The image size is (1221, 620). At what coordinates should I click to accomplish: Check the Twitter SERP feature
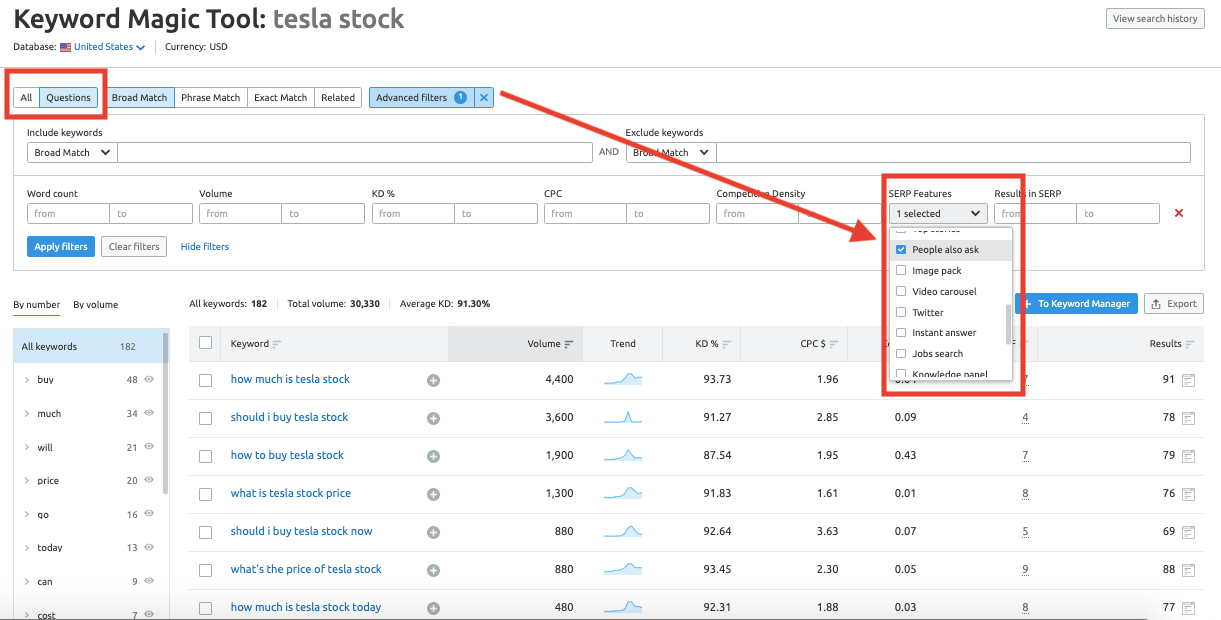pyautogui.click(x=902, y=311)
